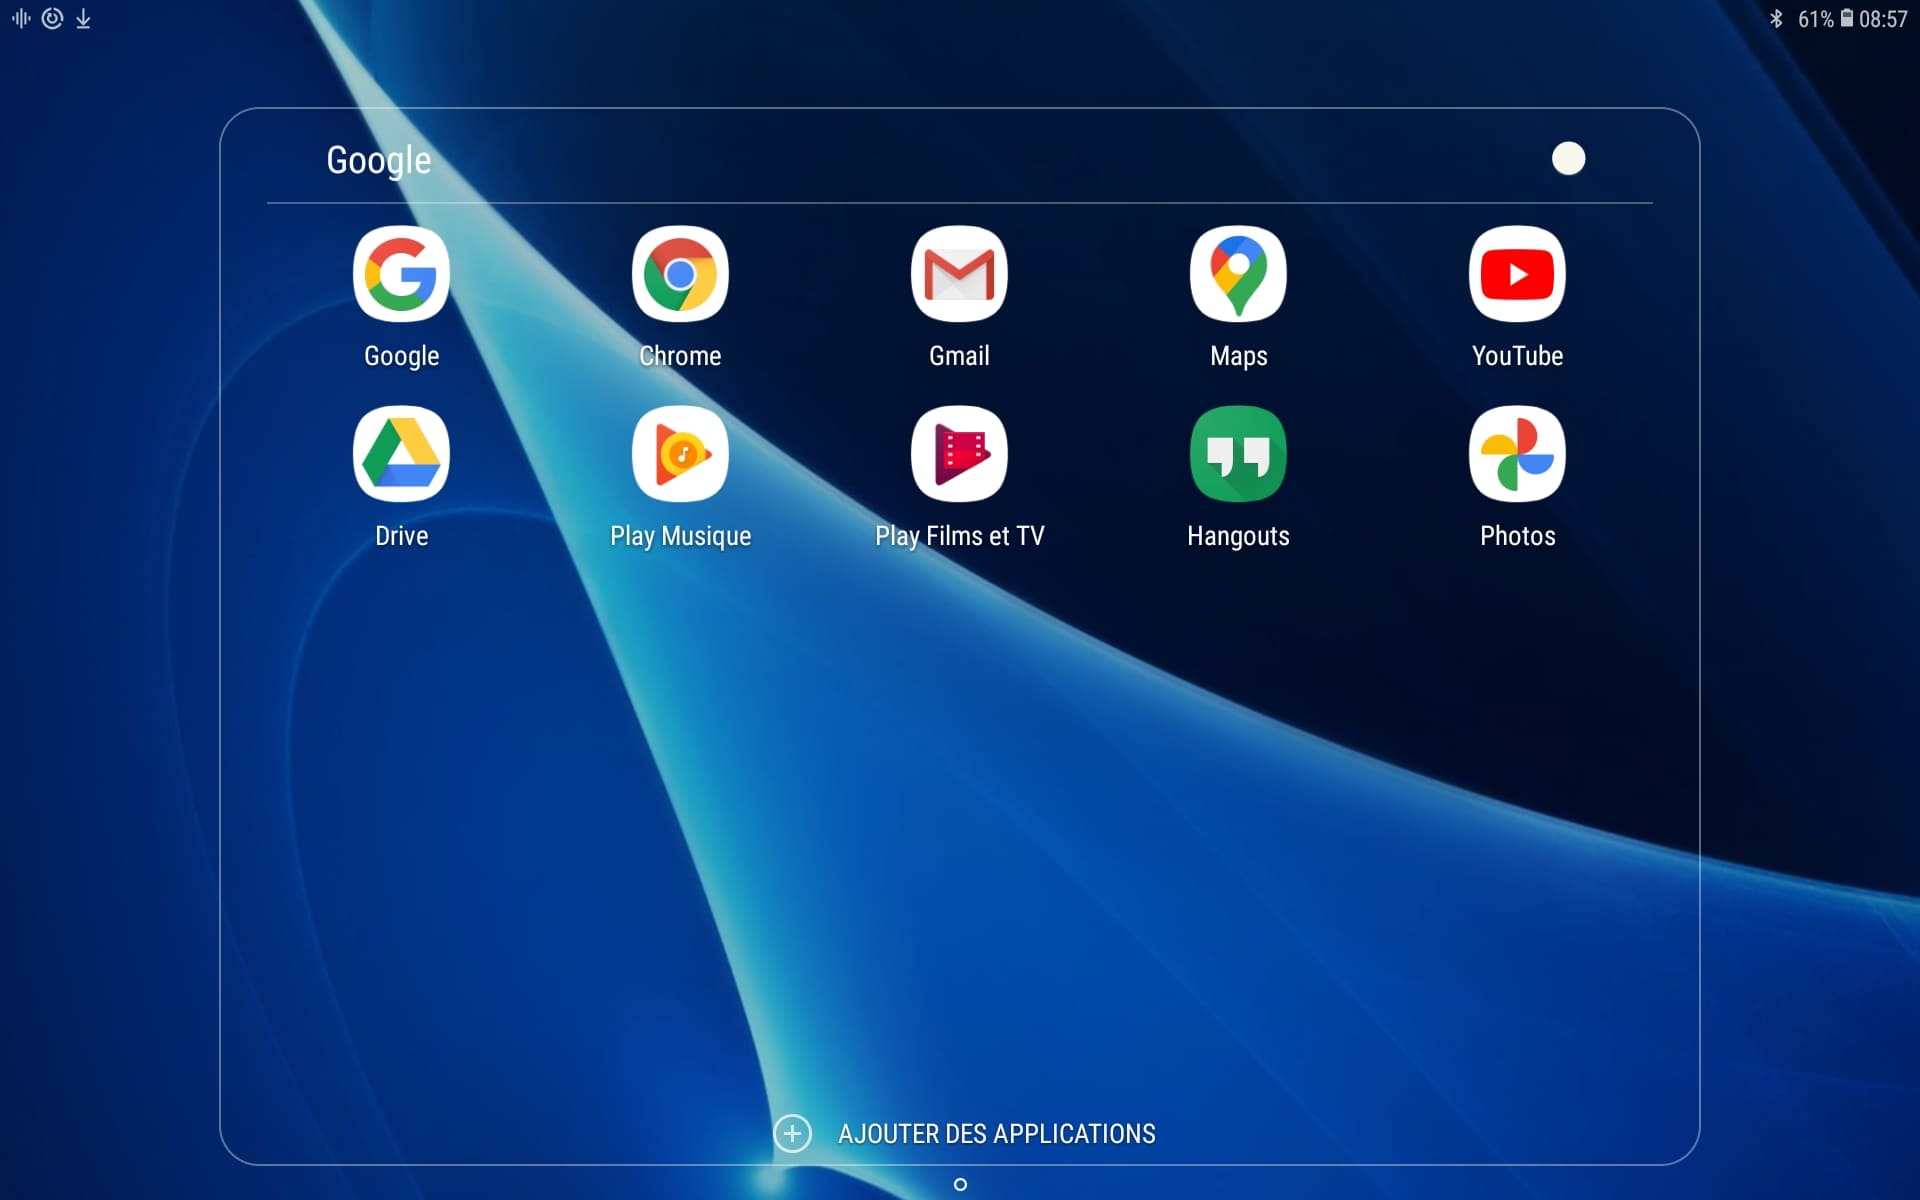Tap the 08:57 clock
This screenshot has width=1920, height=1200.
point(1883,19)
